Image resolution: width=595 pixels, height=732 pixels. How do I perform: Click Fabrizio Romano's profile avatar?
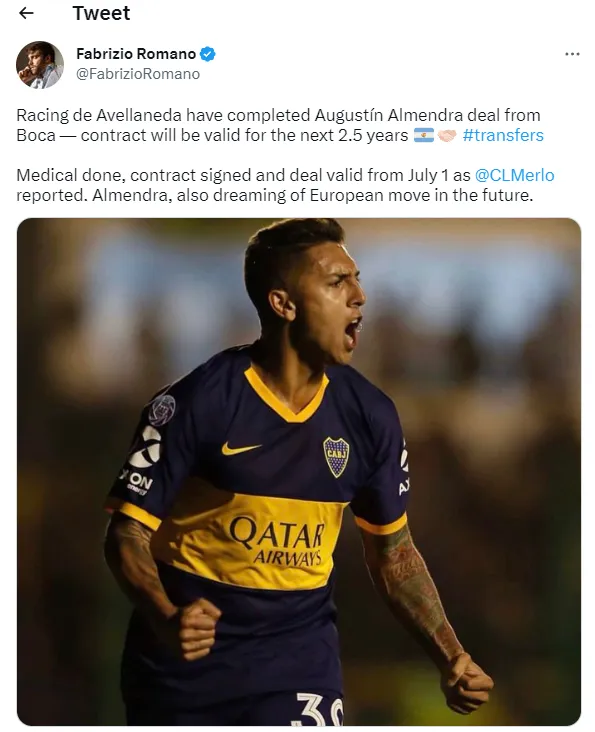click(40, 65)
